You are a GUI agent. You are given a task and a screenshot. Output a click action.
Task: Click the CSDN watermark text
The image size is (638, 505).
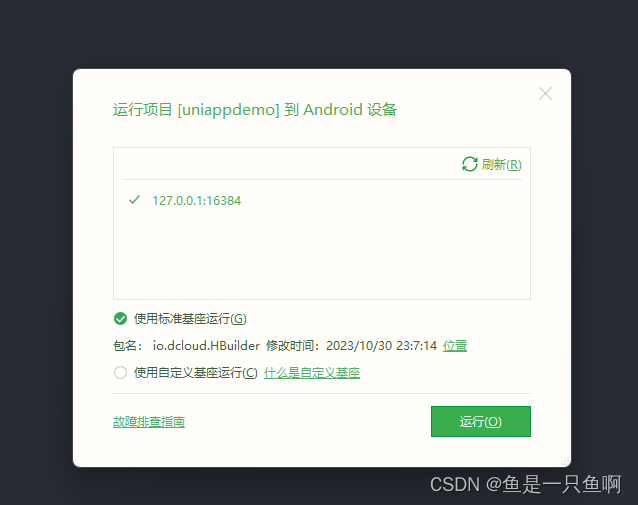526,484
